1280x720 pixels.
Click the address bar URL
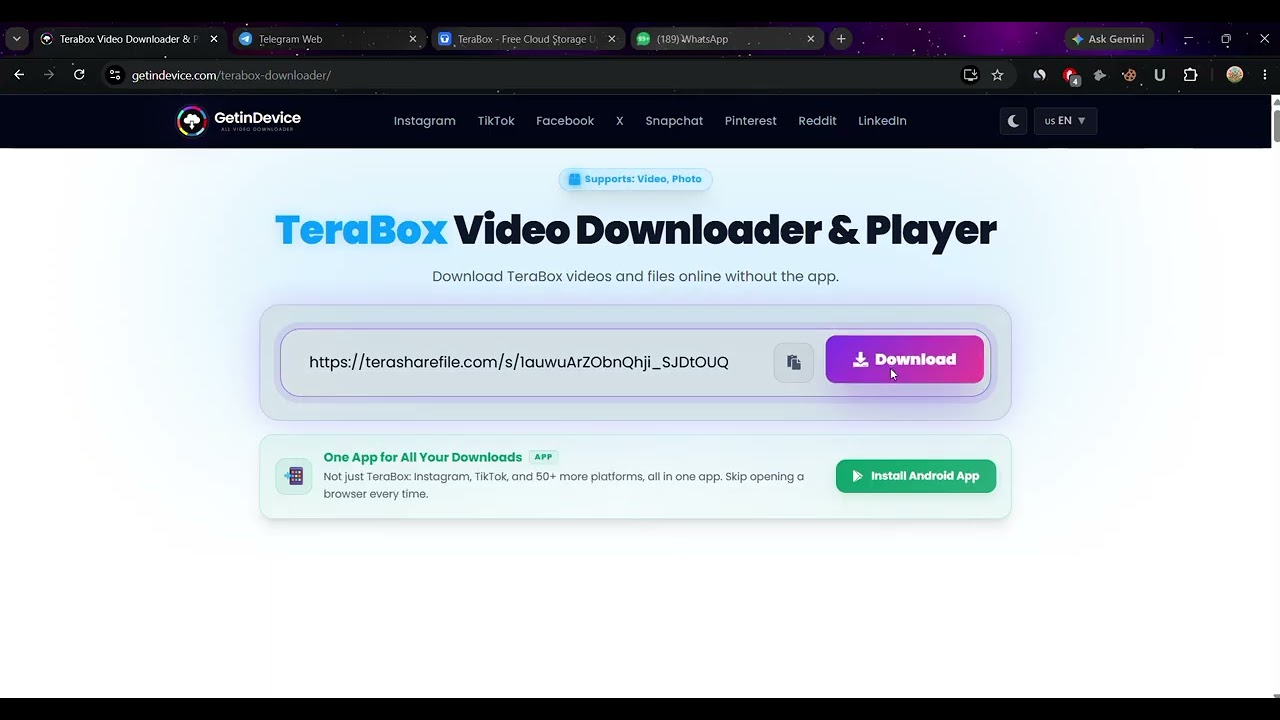(x=232, y=75)
